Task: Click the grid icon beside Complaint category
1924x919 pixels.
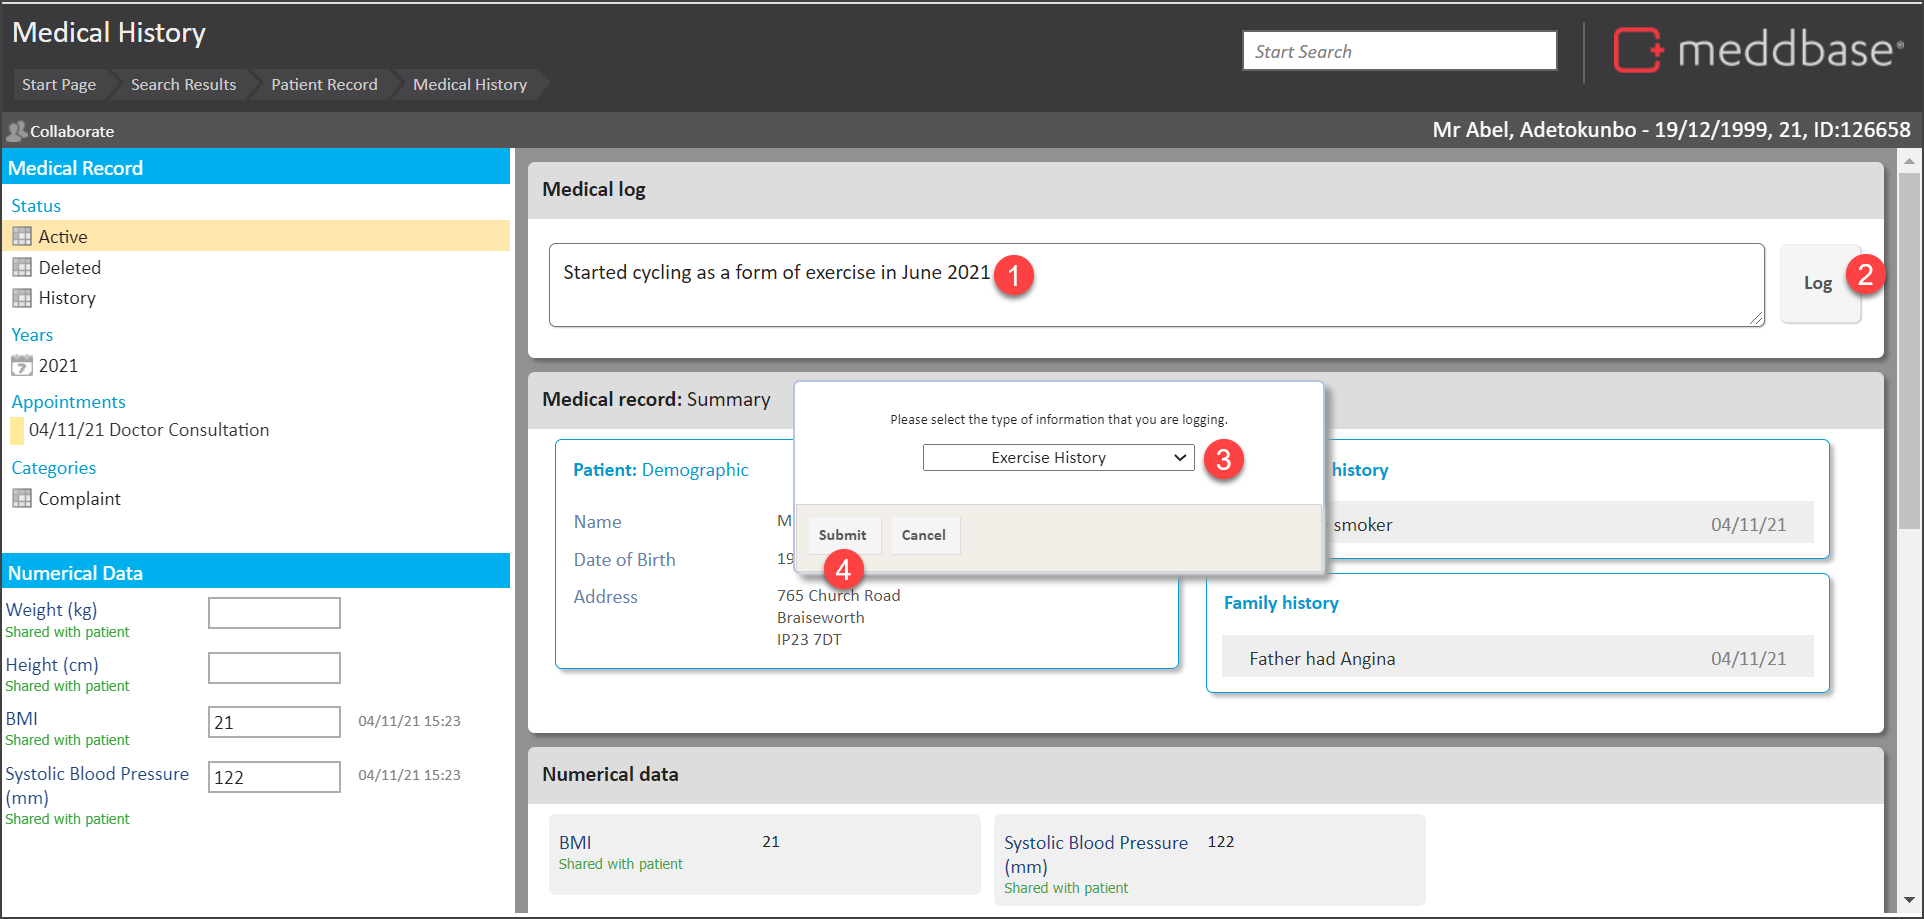Action: pos(22,499)
